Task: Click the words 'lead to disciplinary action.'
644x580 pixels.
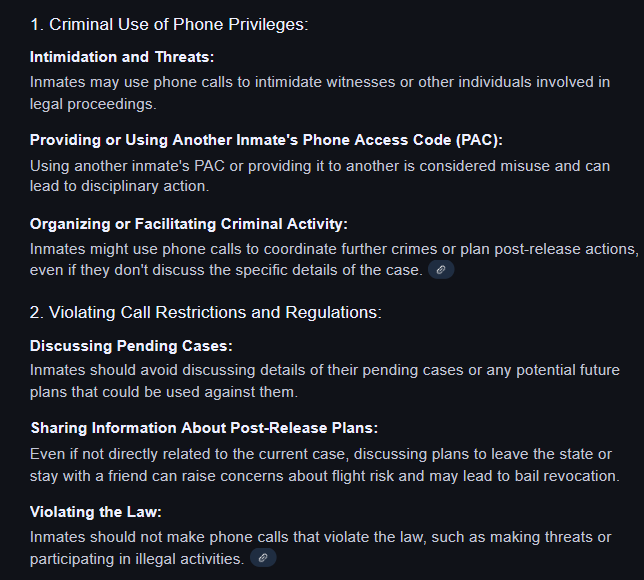Action: (120, 186)
